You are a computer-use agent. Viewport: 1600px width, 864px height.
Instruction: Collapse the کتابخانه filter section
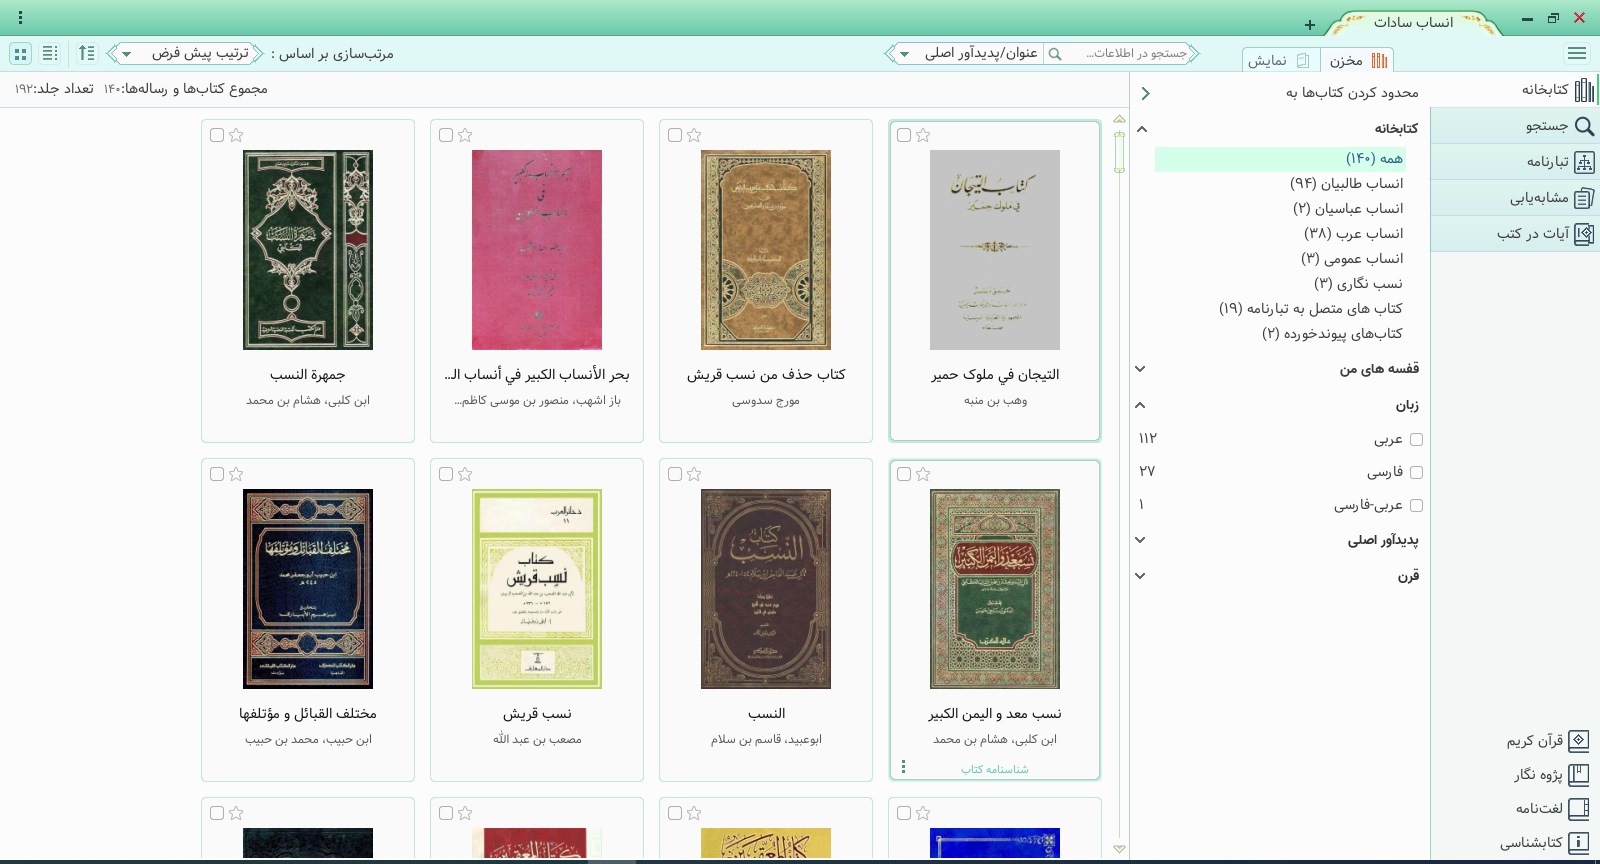point(1141,129)
